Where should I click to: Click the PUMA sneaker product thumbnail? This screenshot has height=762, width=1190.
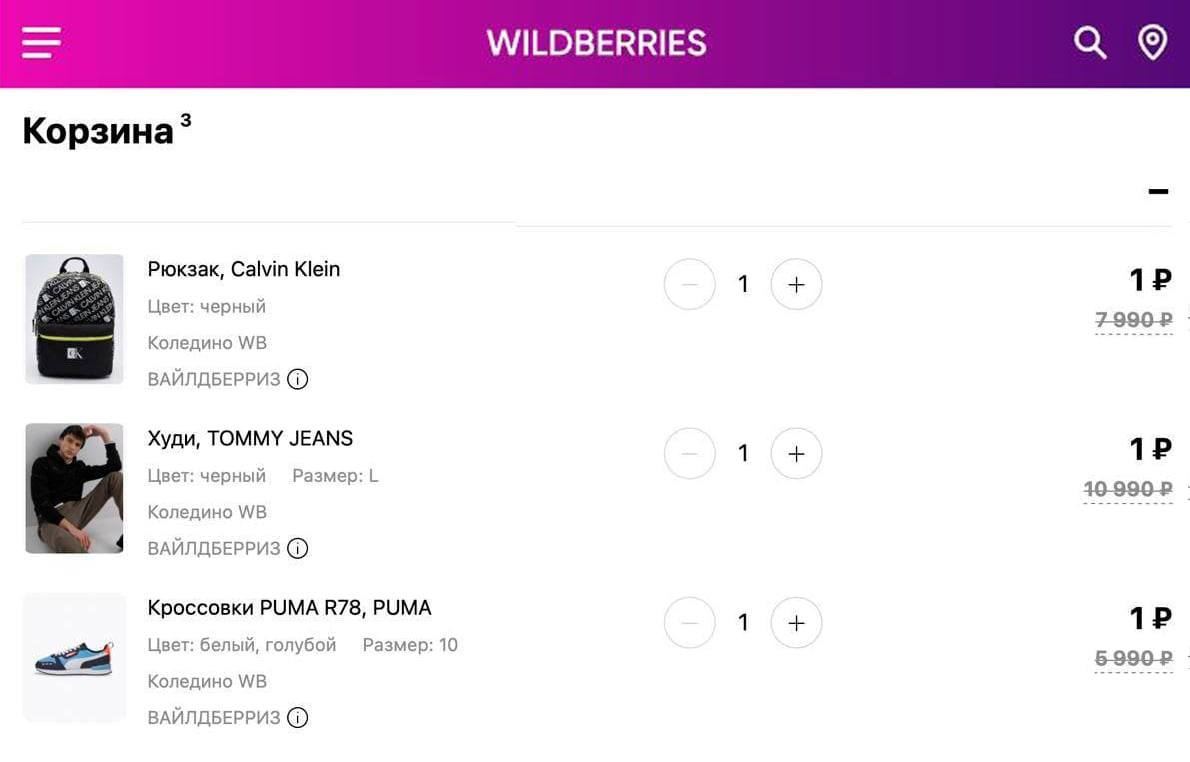point(74,657)
